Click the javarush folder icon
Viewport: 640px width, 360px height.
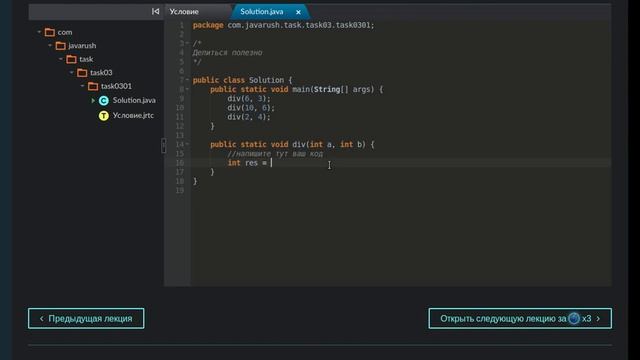60,46
